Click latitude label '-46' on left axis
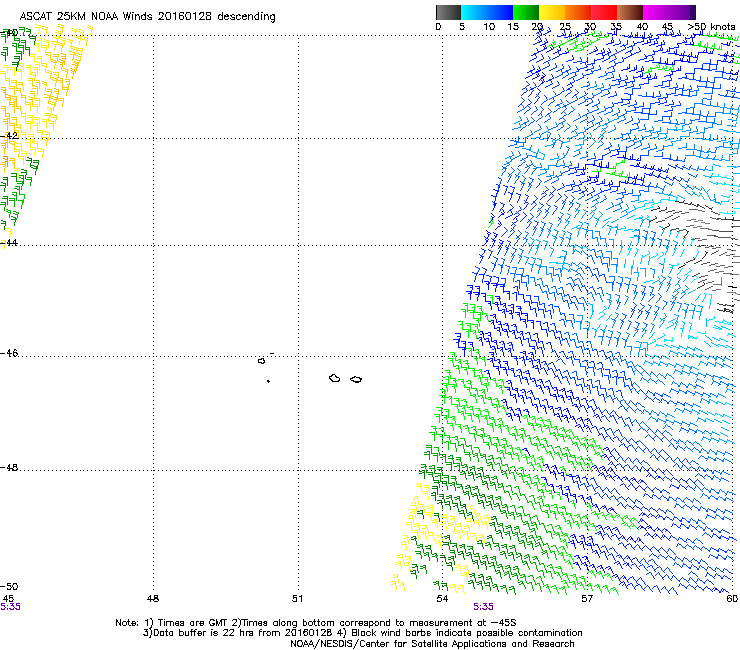Image resolution: width=740 pixels, height=650 pixels. point(9,353)
